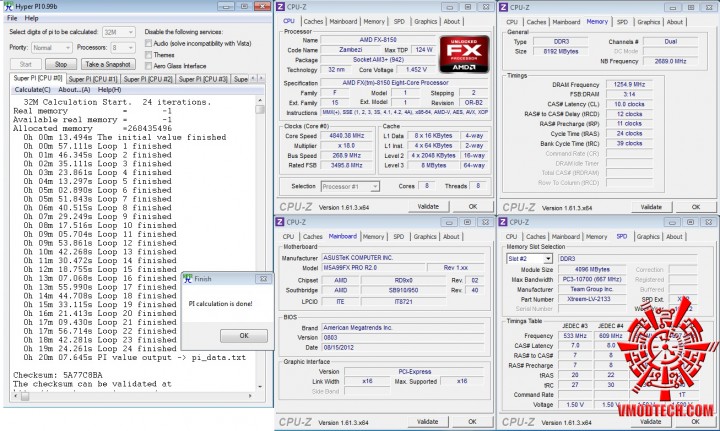Viewport: 720px width, 431px height.
Task: Click the CAS# Latency value 10.0 clocks
Action: point(629,104)
